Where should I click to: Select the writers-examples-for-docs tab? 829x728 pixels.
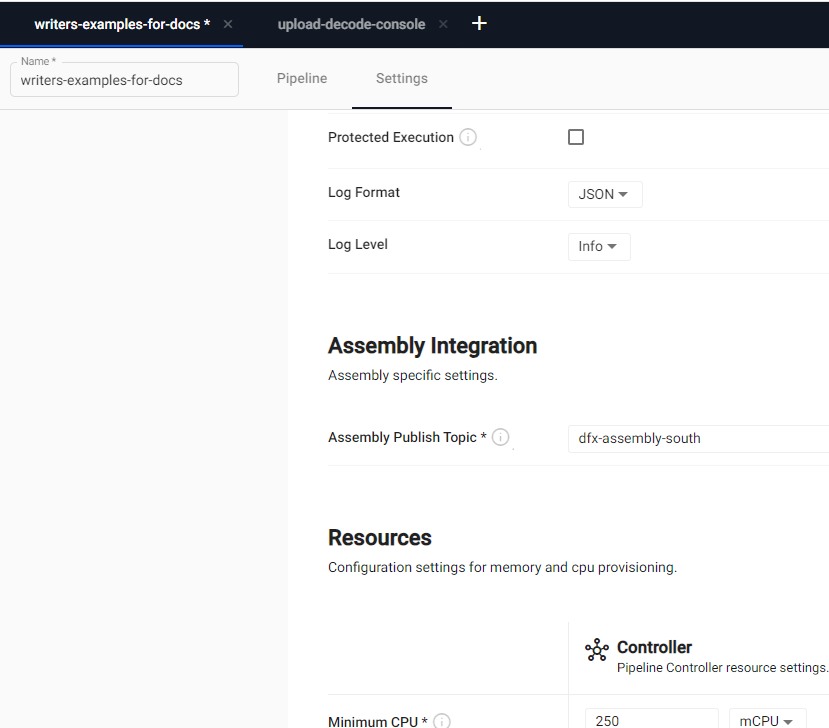click(x=122, y=24)
